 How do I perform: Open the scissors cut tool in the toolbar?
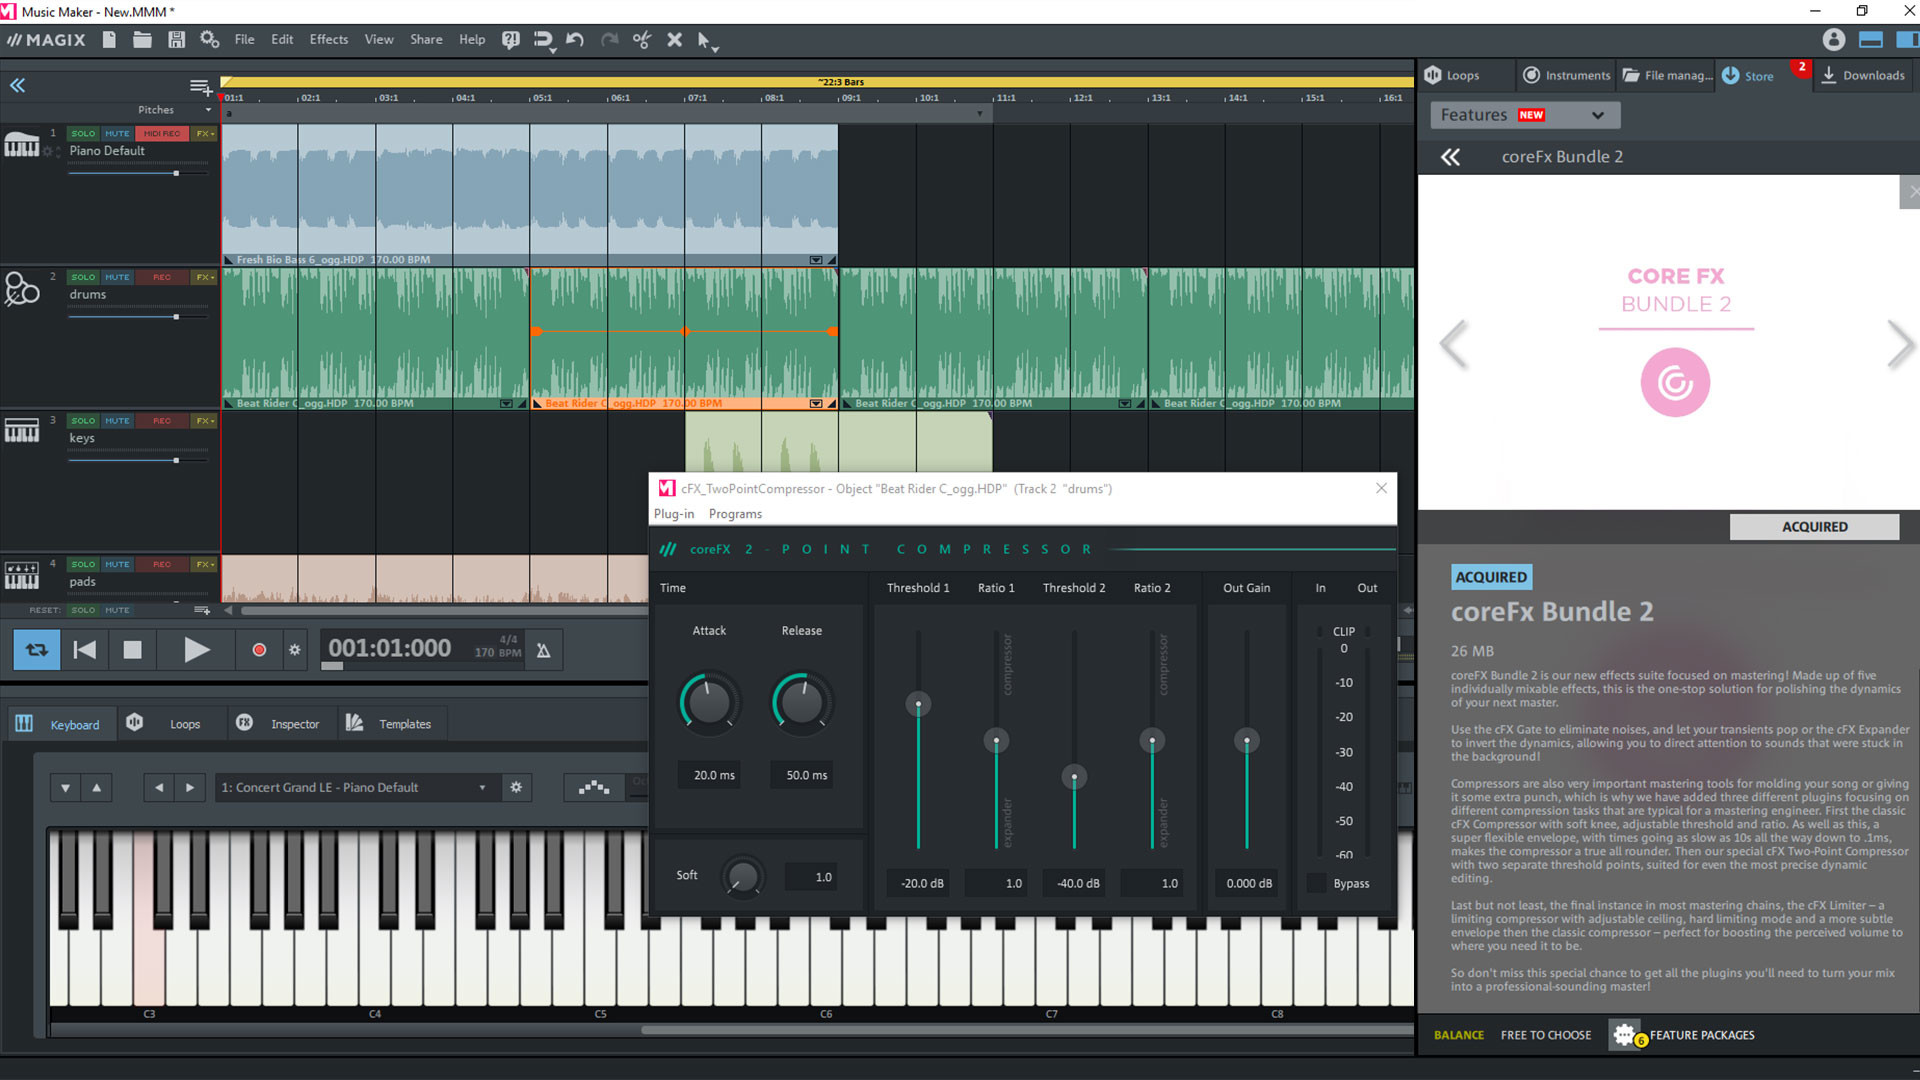pos(642,40)
